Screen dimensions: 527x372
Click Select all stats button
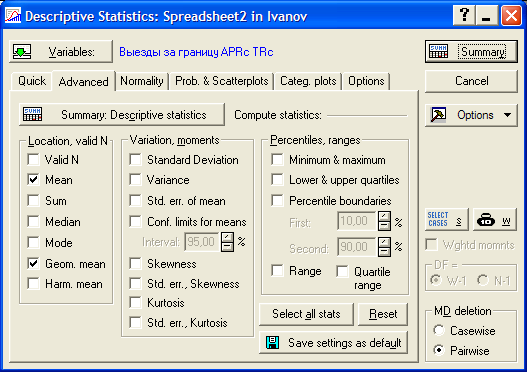[x=306, y=314]
